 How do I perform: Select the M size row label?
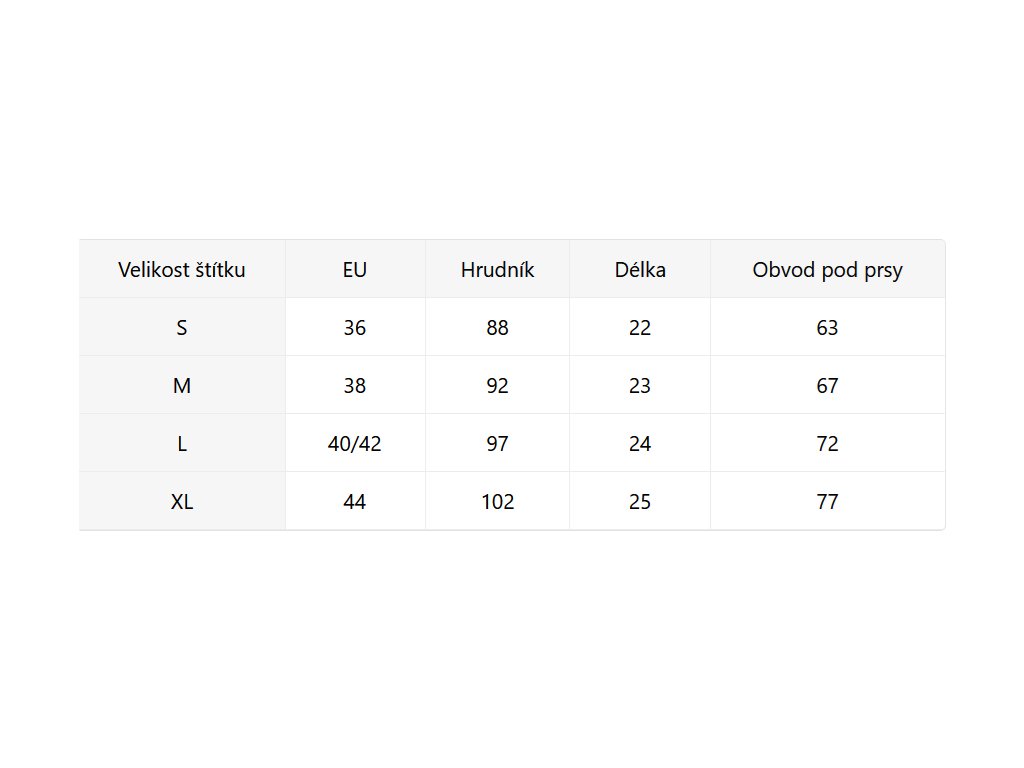182,385
